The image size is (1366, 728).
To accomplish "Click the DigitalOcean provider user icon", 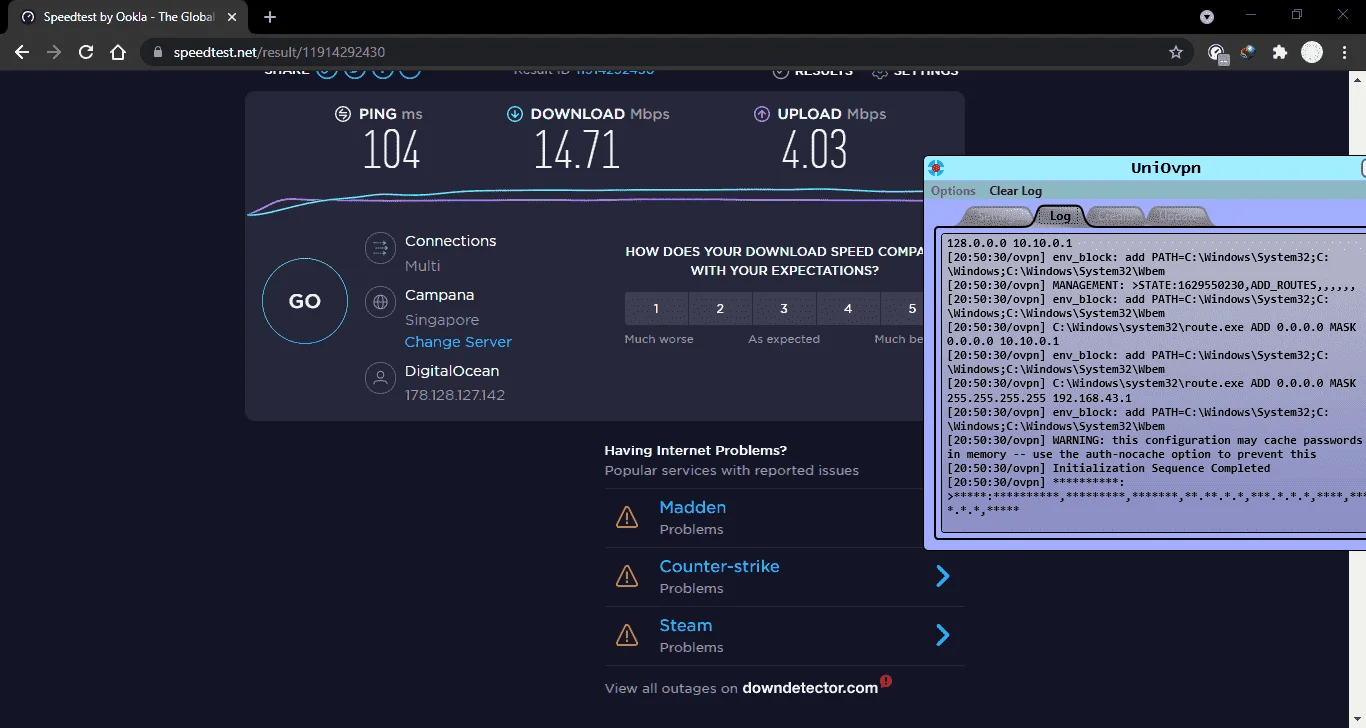I will (380, 377).
